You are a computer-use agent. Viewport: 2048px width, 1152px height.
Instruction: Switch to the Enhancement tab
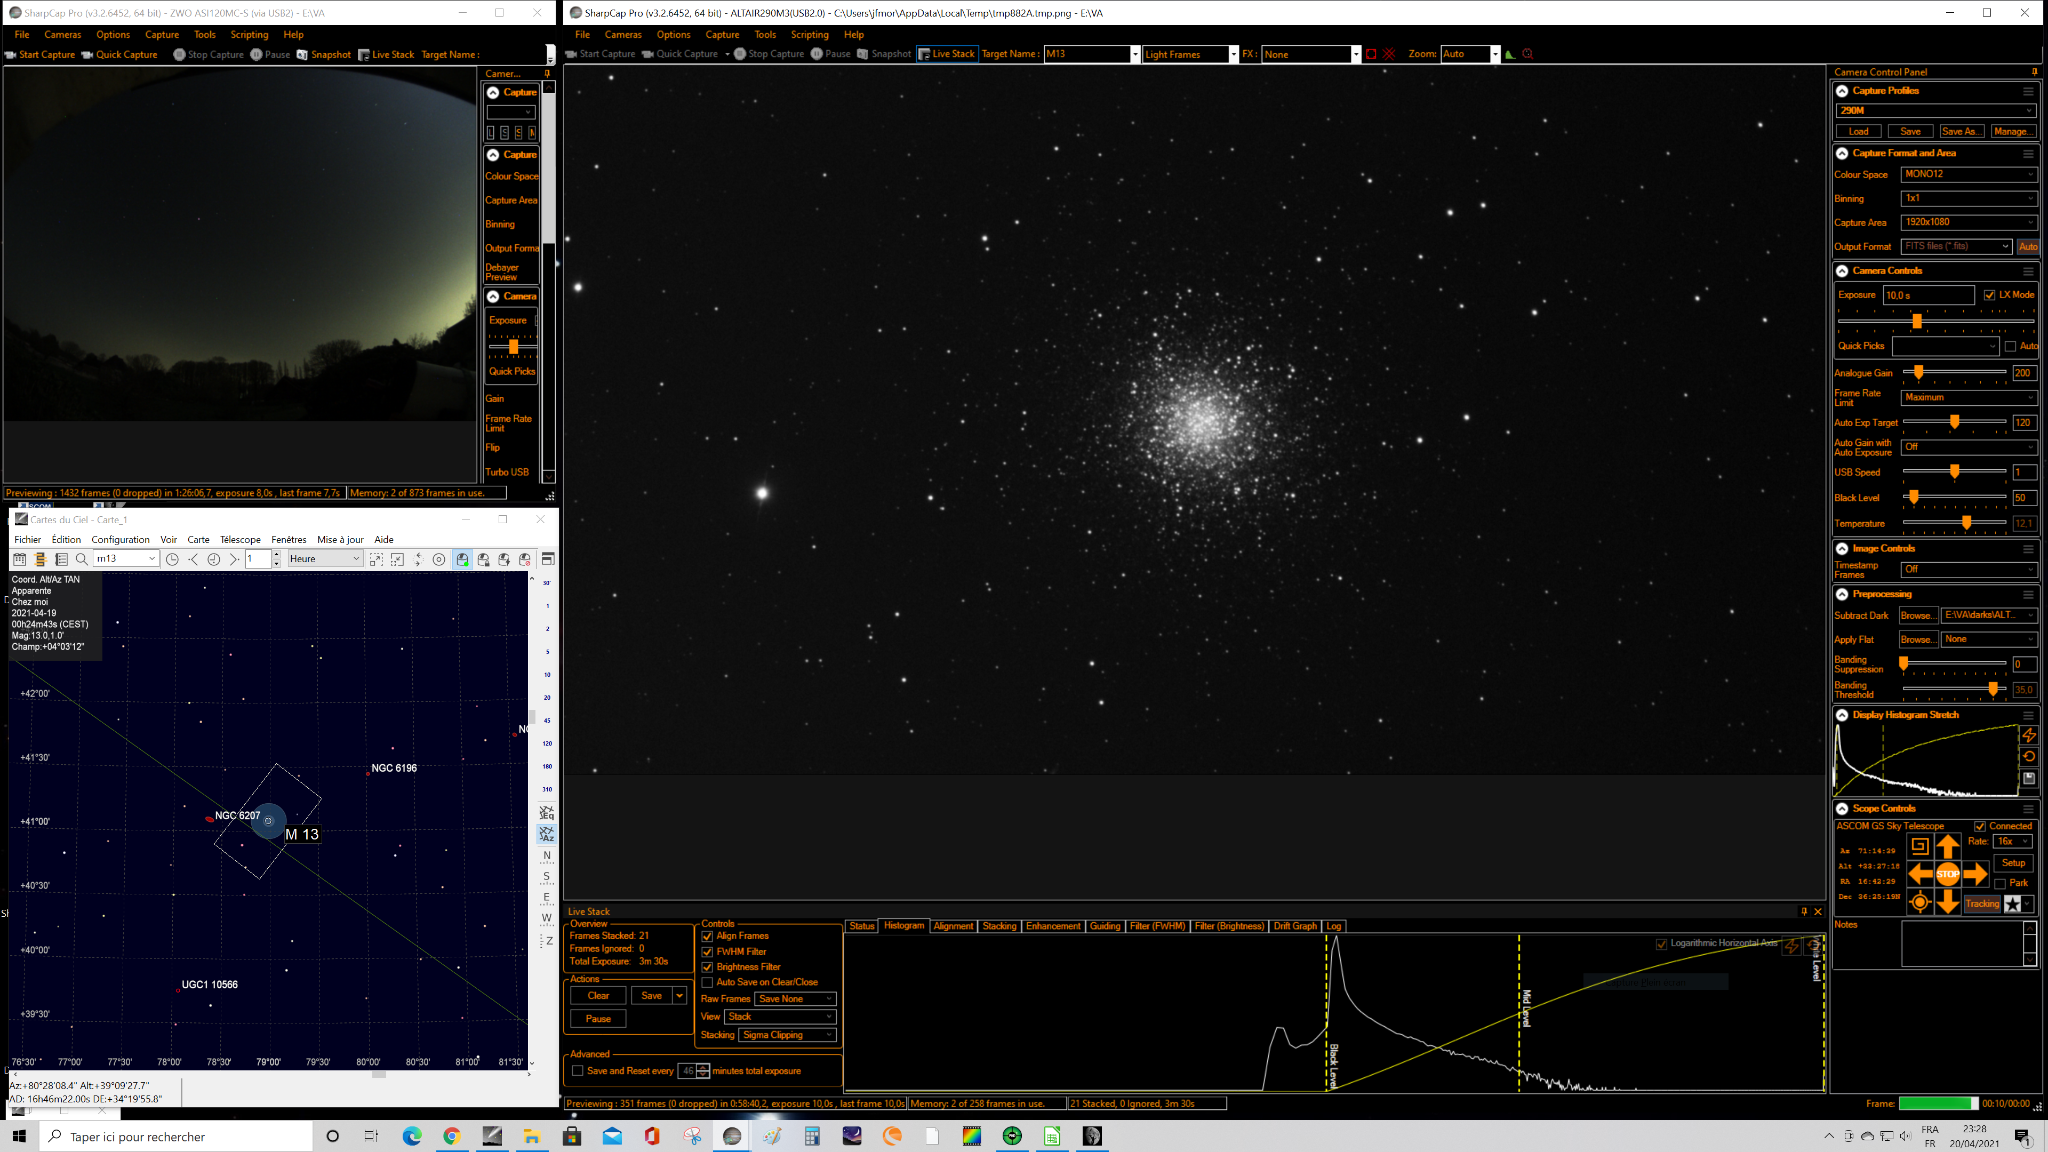pyautogui.click(x=1053, y=926)
